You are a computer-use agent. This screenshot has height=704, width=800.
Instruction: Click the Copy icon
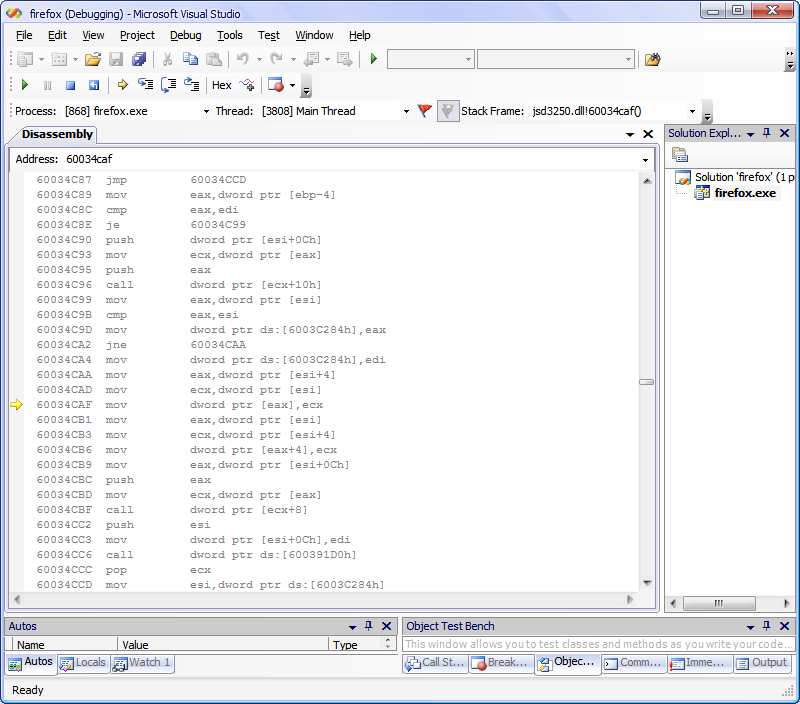click(190, 60)
